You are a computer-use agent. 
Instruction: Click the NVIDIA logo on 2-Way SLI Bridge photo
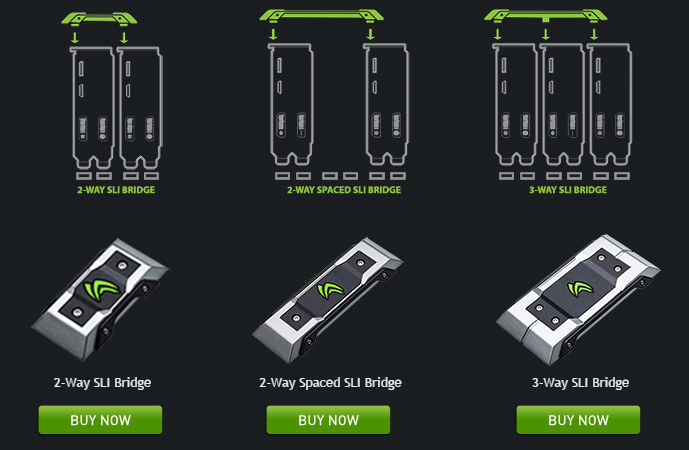[x=101, y=289]
